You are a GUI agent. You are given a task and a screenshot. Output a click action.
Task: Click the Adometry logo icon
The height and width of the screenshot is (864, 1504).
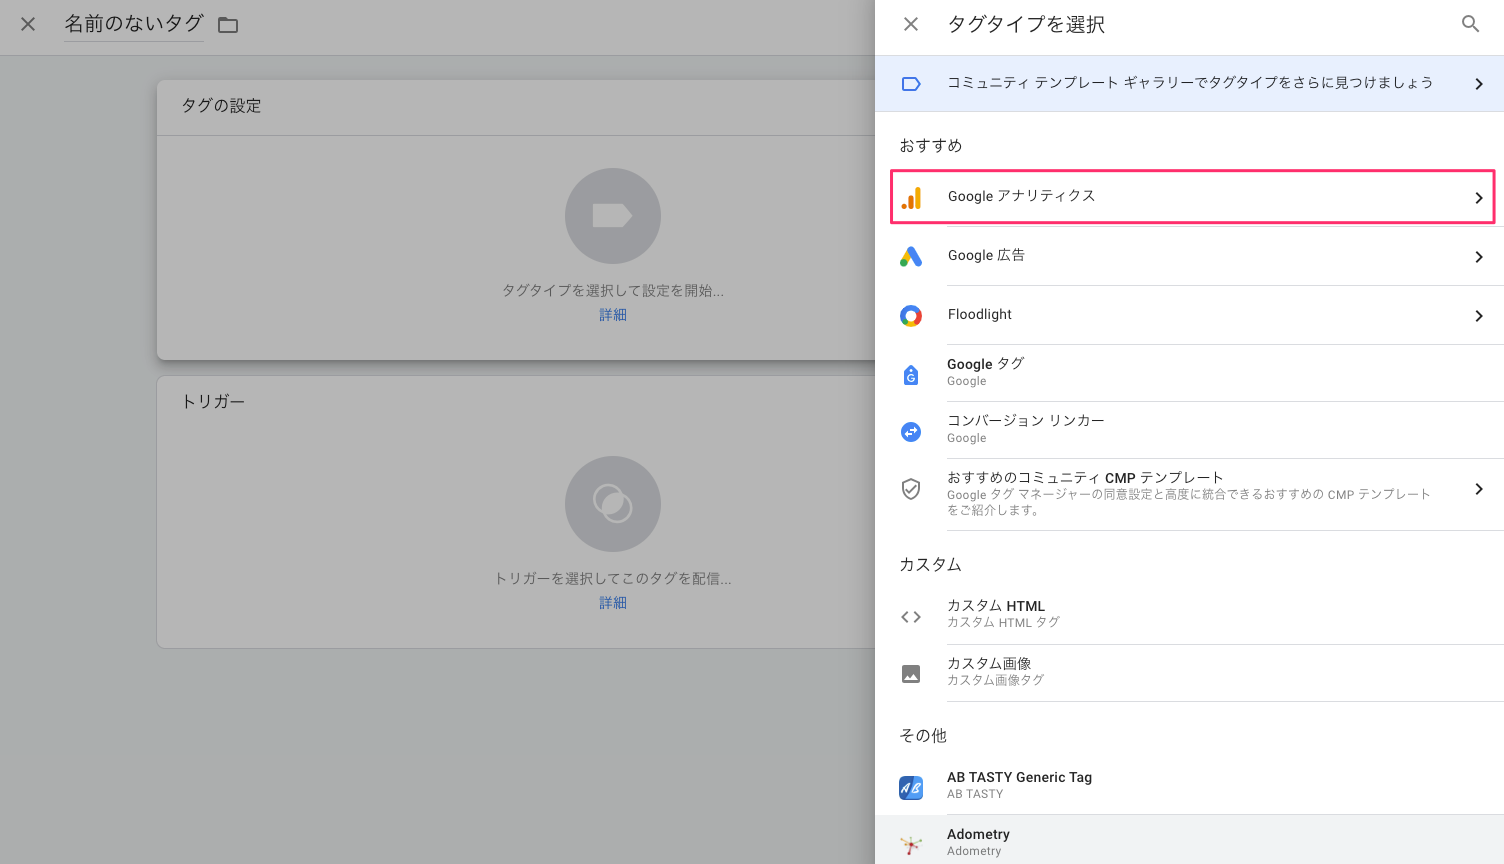[x=911, y=843]
